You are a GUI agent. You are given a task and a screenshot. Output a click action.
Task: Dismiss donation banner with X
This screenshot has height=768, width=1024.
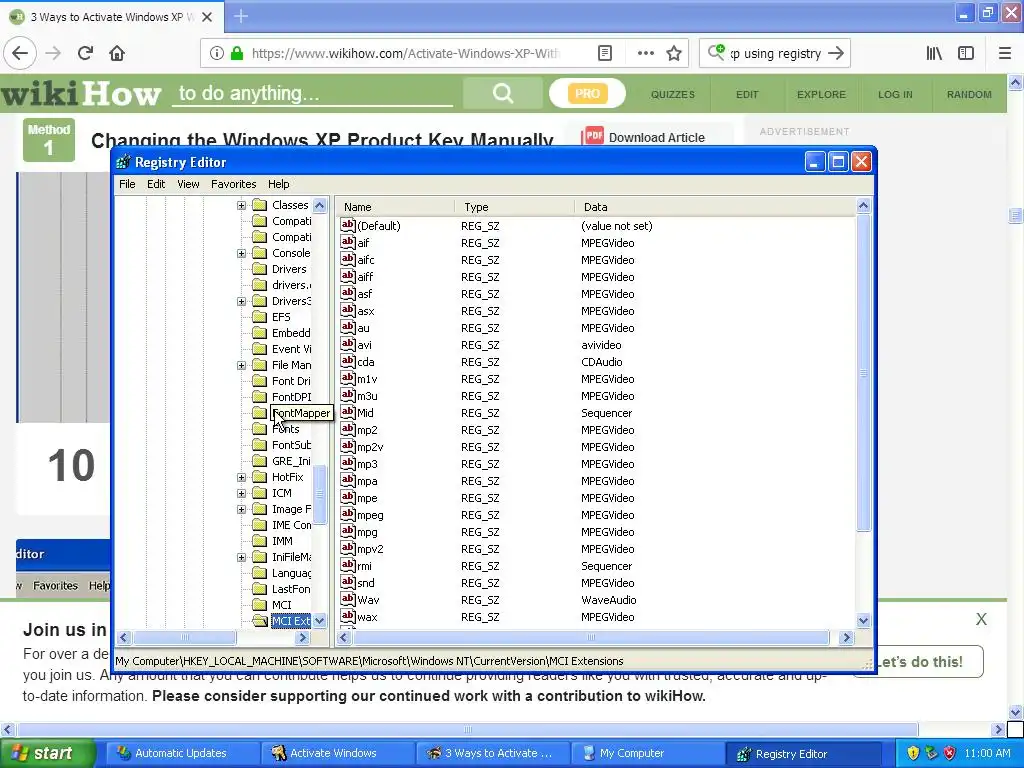[x=981, y=619]
